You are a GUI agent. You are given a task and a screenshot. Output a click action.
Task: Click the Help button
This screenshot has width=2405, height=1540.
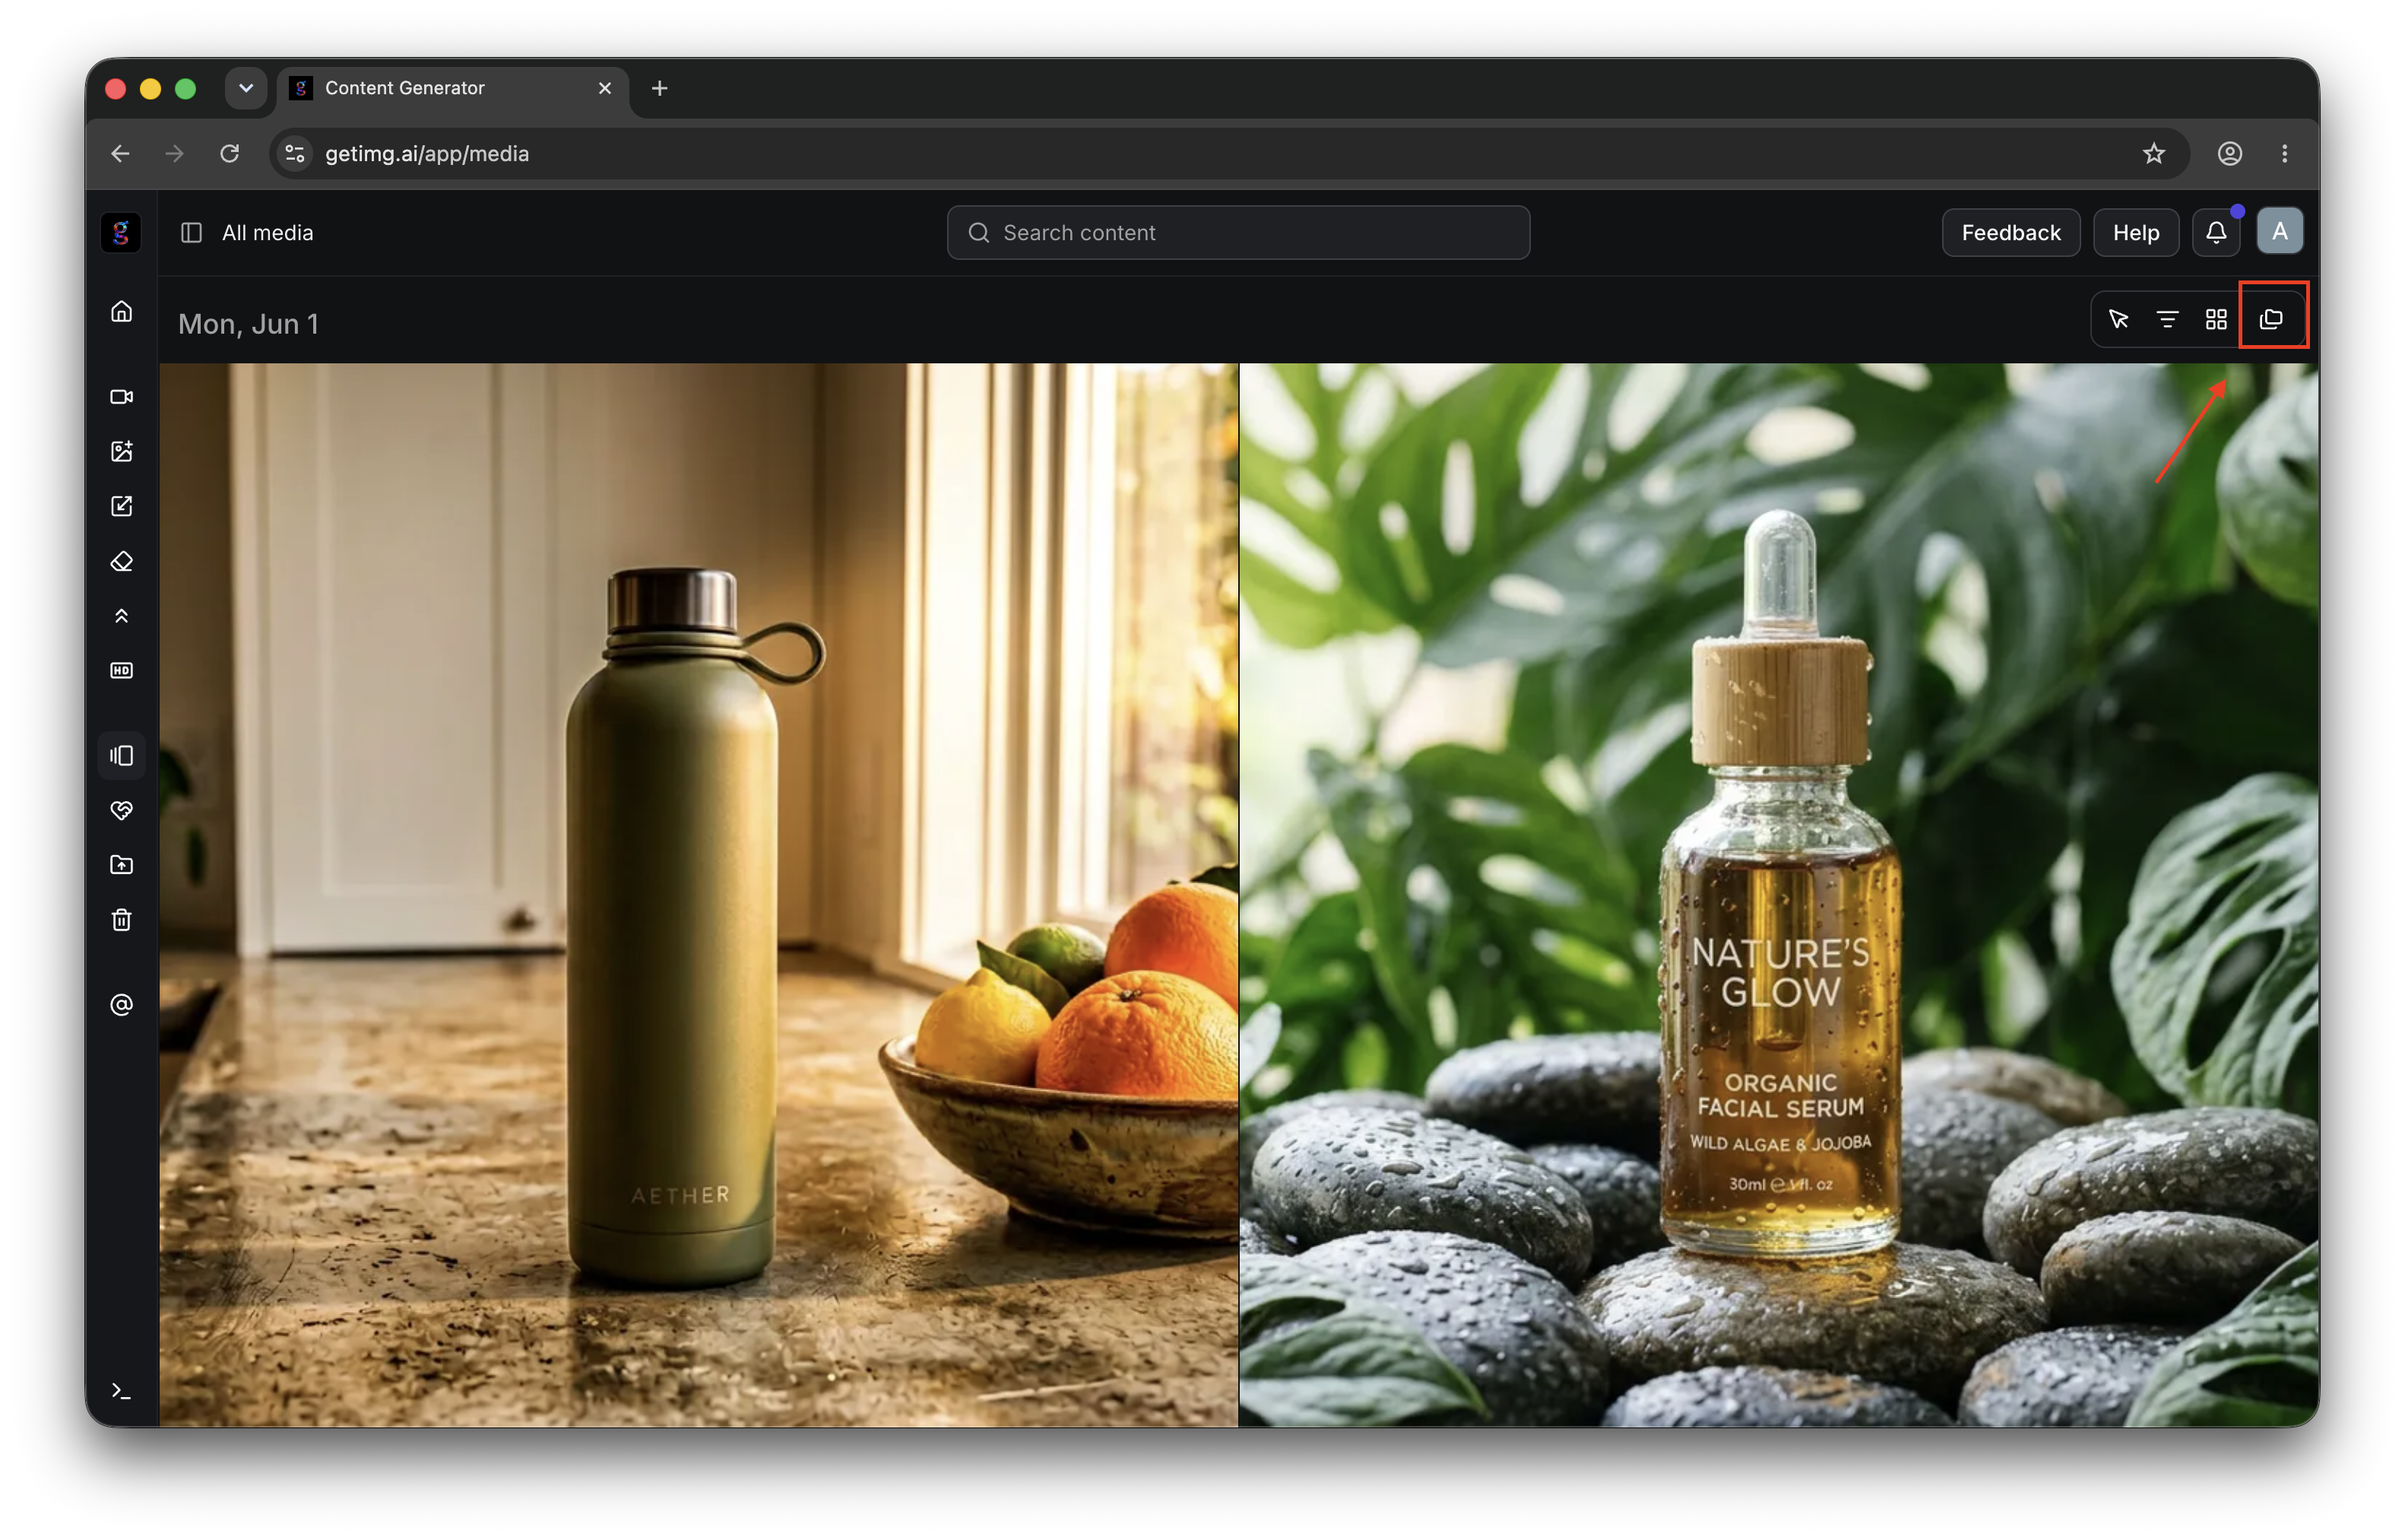coord(2135,233)
